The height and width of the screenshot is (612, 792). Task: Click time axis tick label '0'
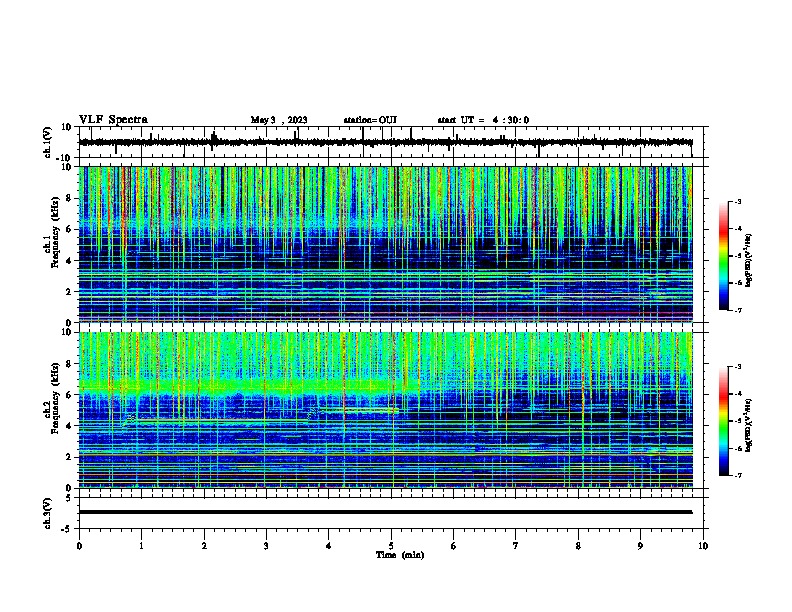click(x=79, y=546)
